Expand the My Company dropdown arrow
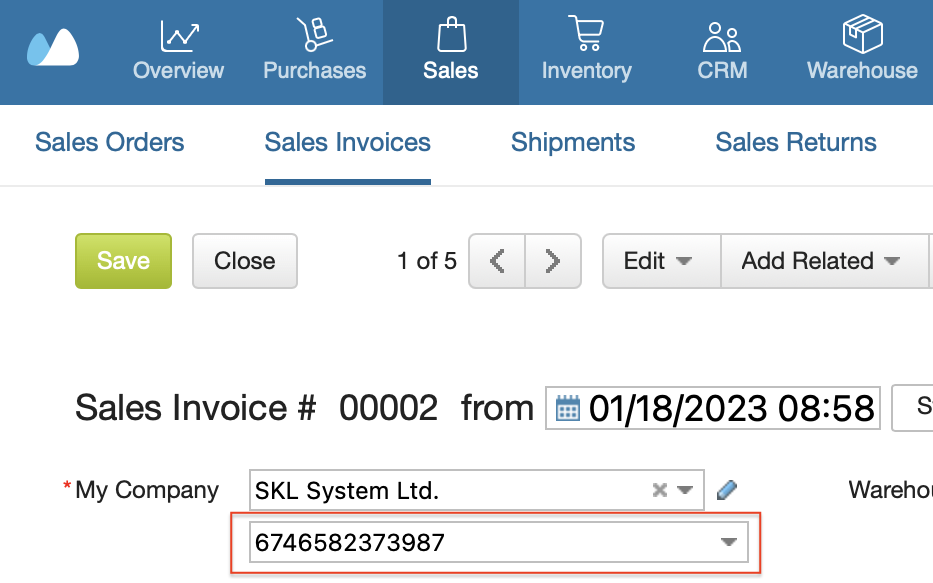This screenshot has height=583, width=933. 685,490
